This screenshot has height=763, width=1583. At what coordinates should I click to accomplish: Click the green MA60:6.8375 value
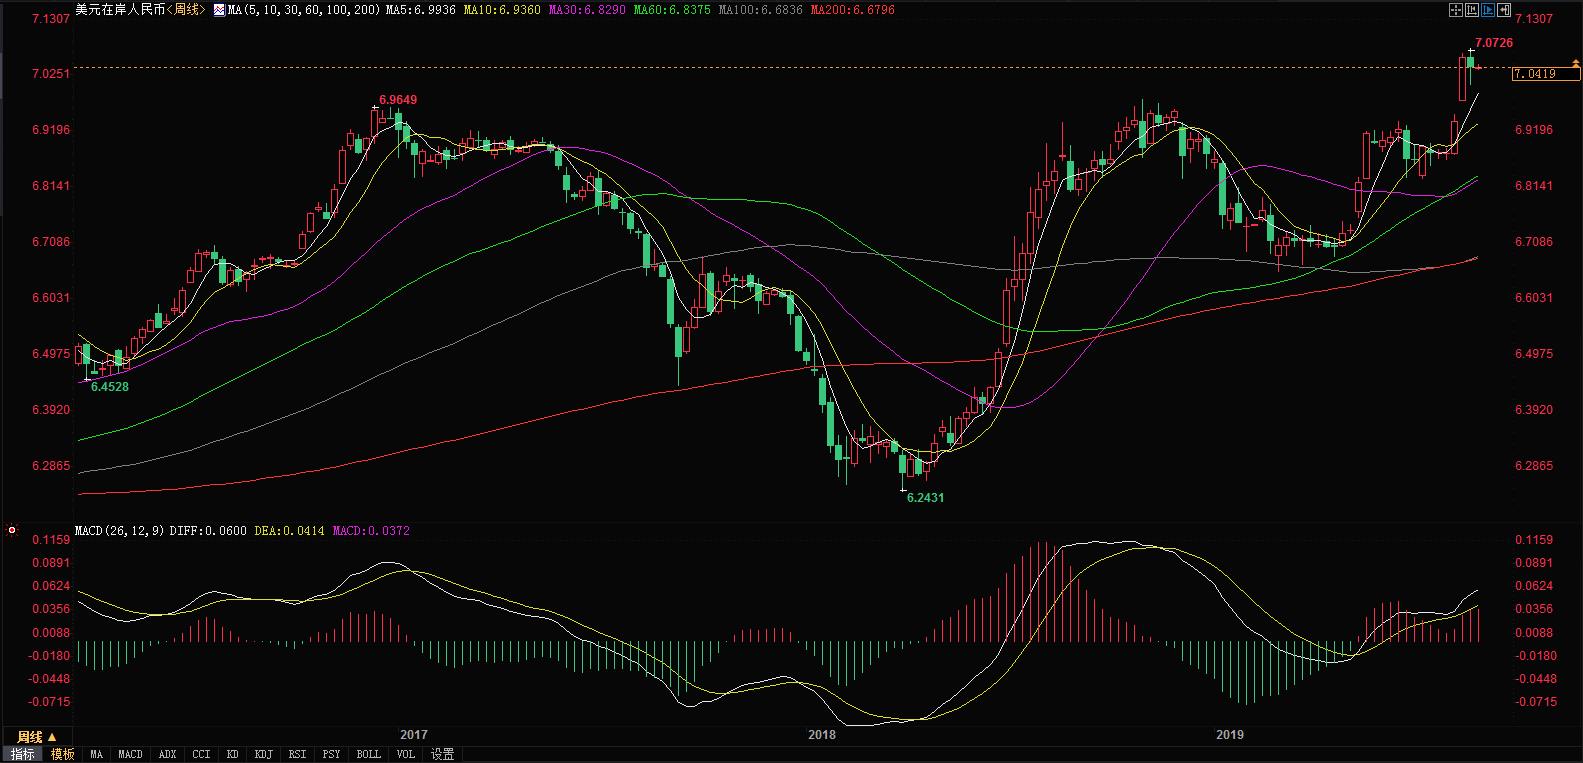[672, 10]
